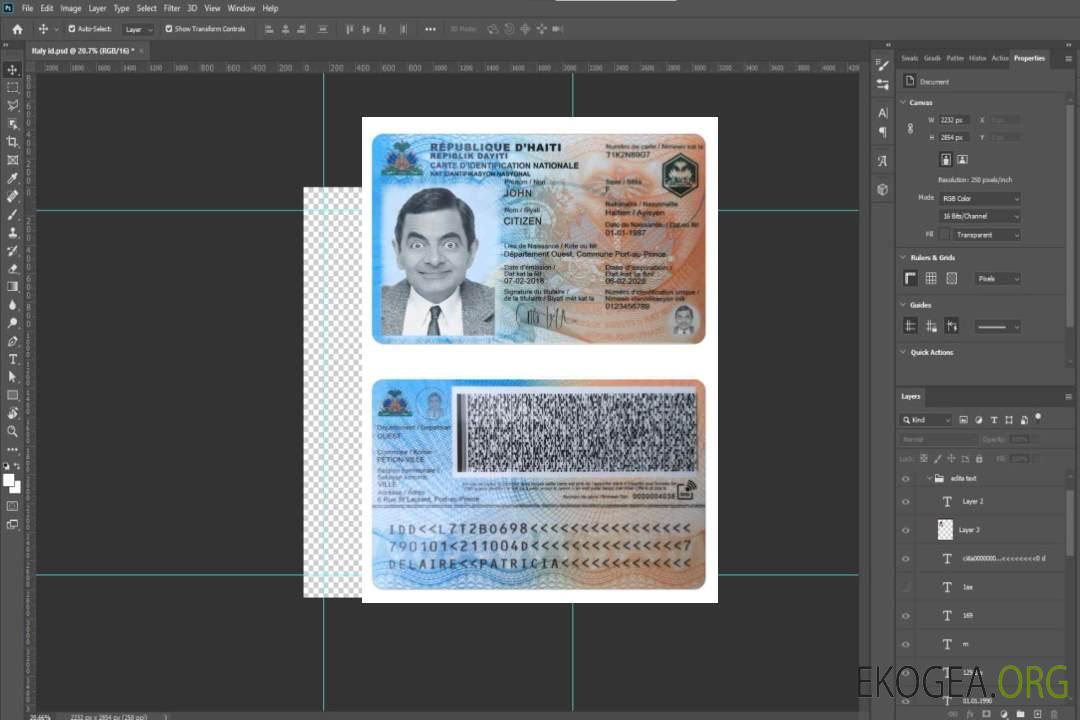Select the Eyedropper tool
The height and width of the screenshot is (720, 1080).
[13, 178]
